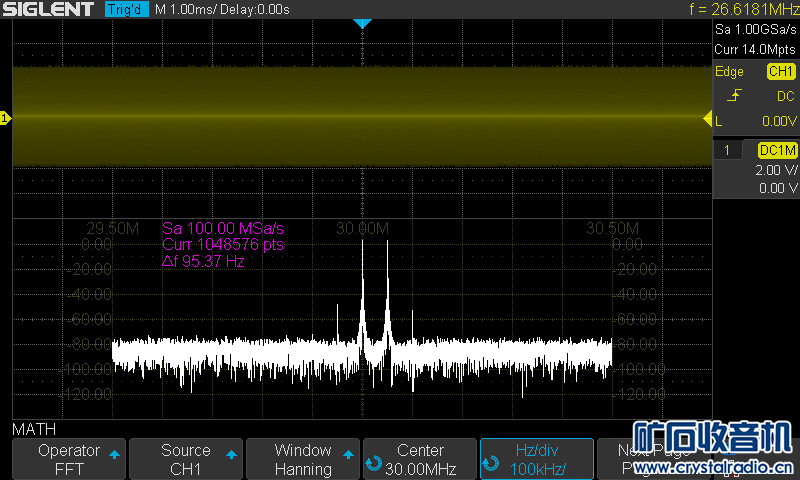
Task: Click the Trig'd status indicator
Action: pos(127,9)
